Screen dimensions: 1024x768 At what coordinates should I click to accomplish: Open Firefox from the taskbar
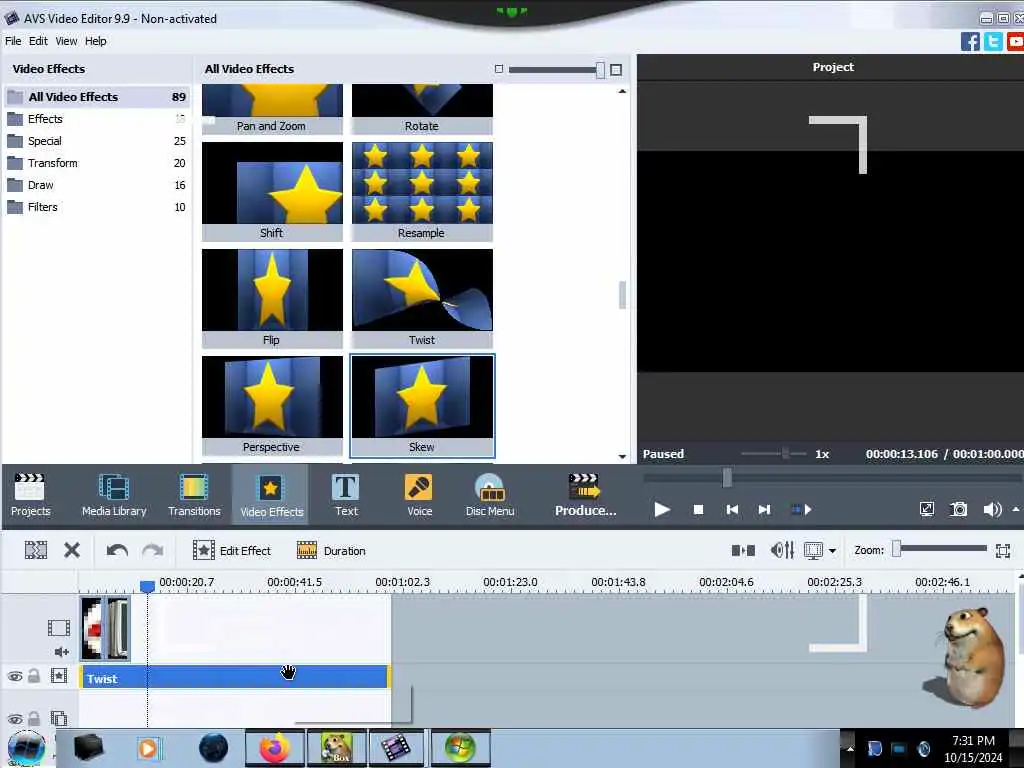pos(275,748)
